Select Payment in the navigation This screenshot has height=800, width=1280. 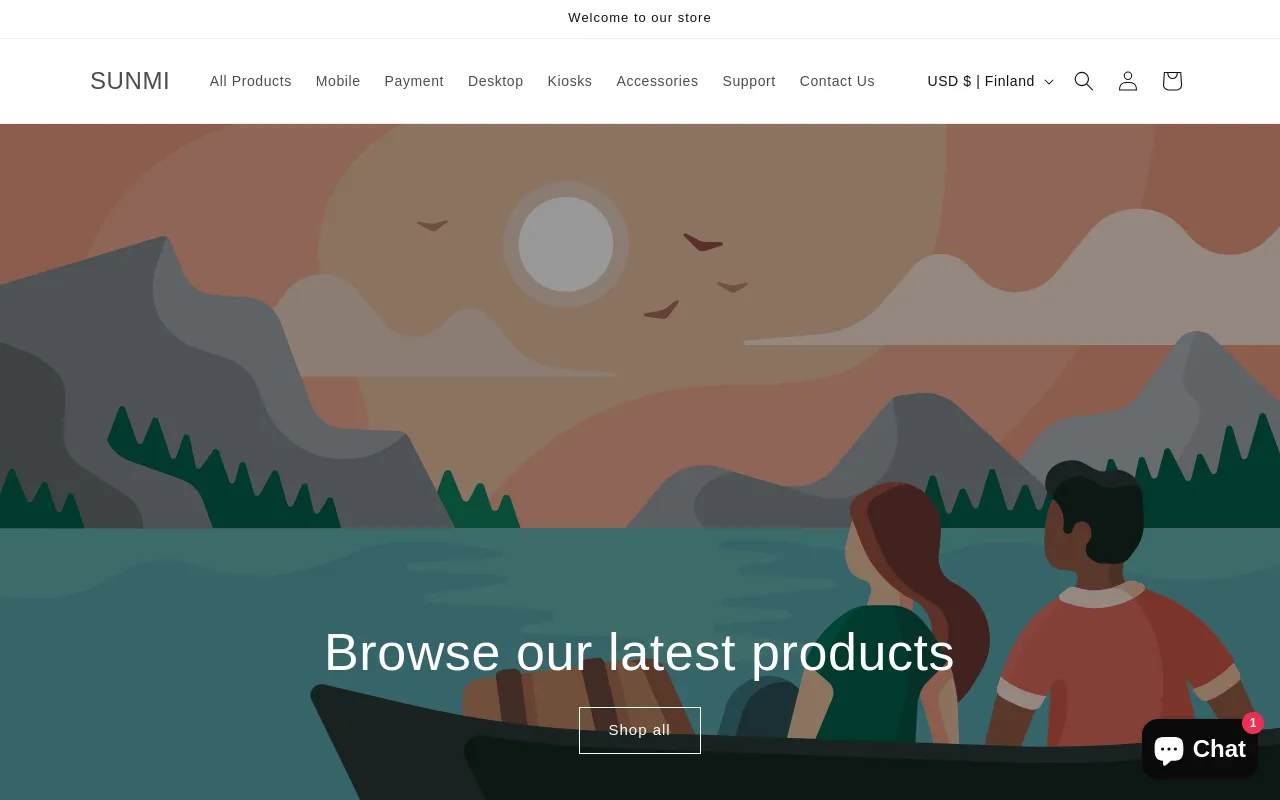(414, 81)
